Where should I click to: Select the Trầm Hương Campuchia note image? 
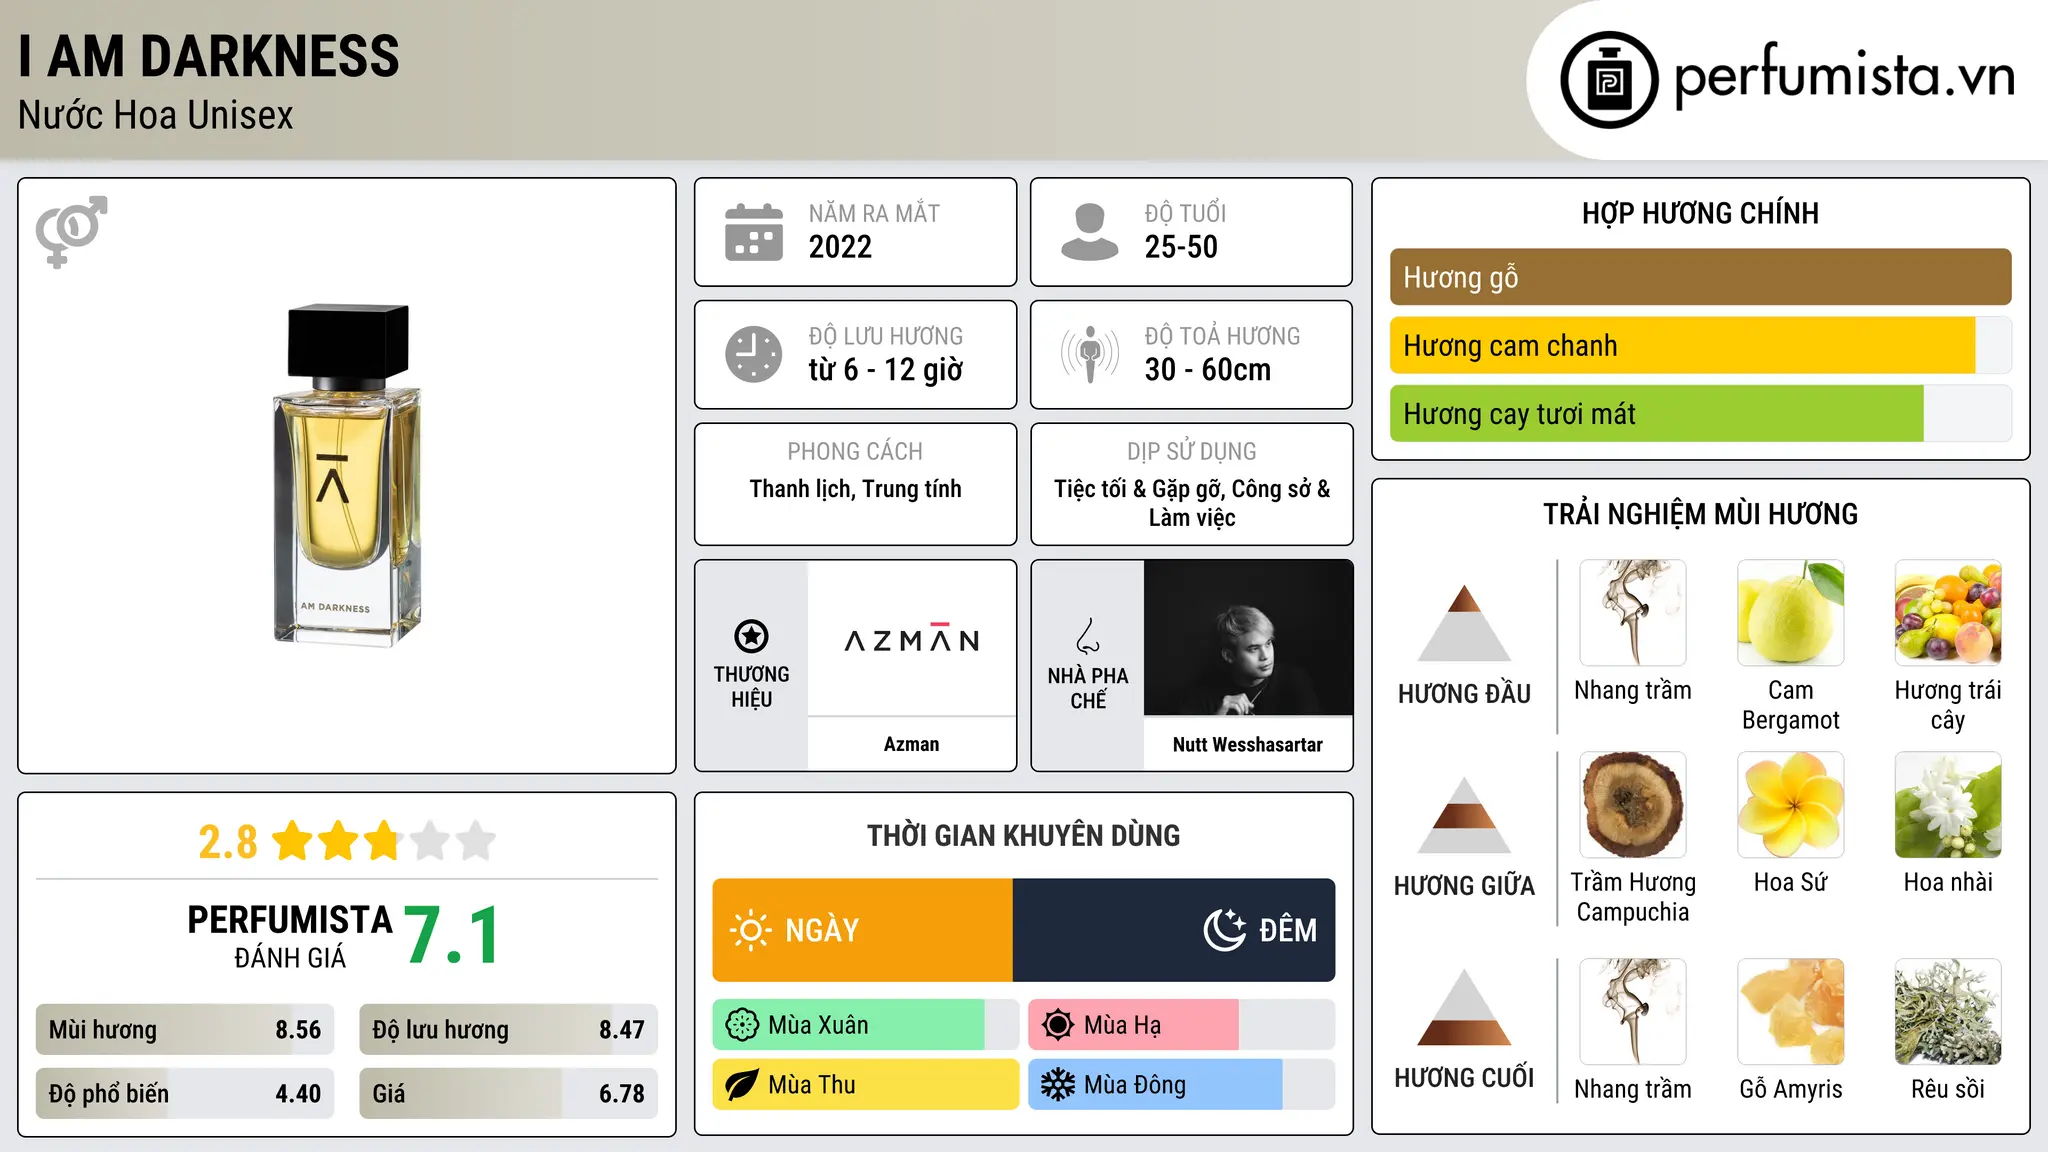1633,805
